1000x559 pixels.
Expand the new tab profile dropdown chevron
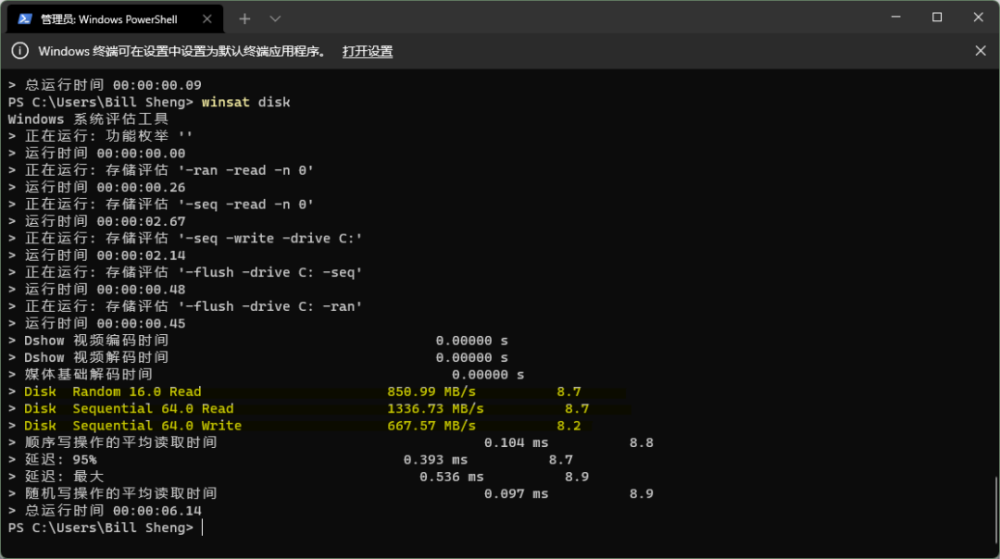275,18
